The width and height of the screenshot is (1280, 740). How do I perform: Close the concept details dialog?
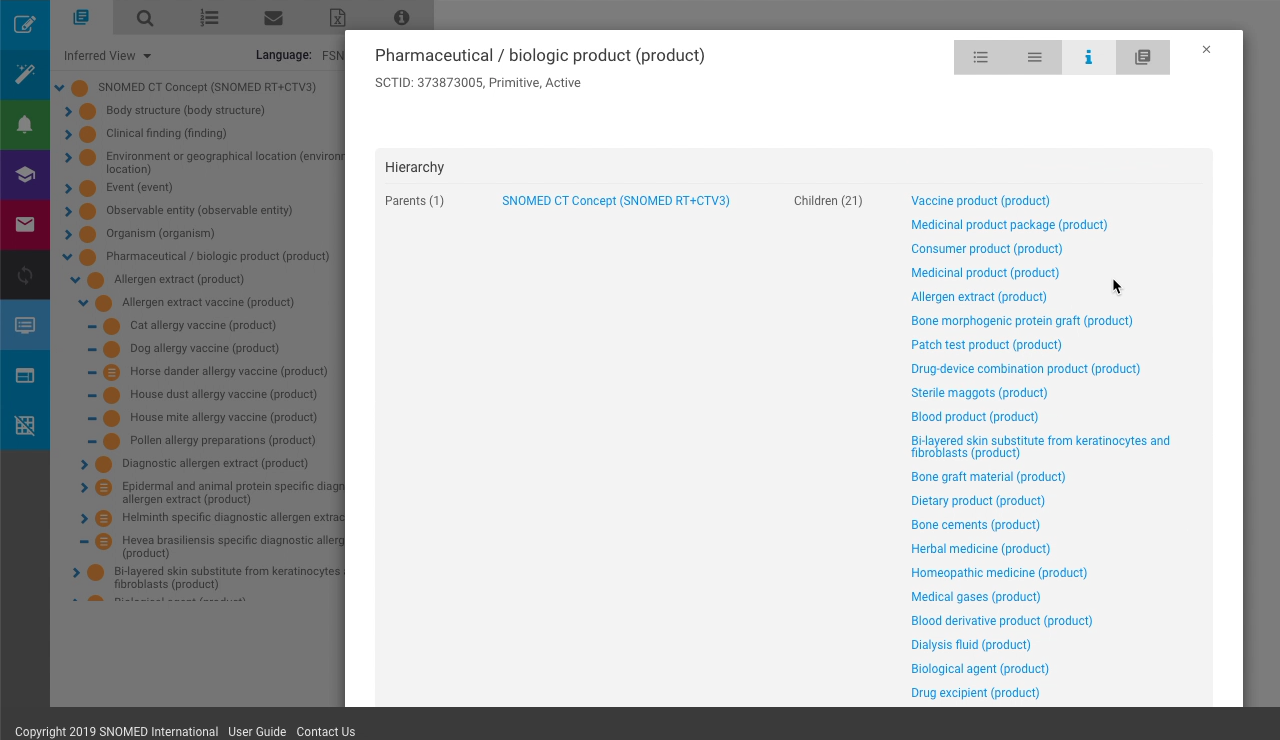click(x=1206, y=49)
